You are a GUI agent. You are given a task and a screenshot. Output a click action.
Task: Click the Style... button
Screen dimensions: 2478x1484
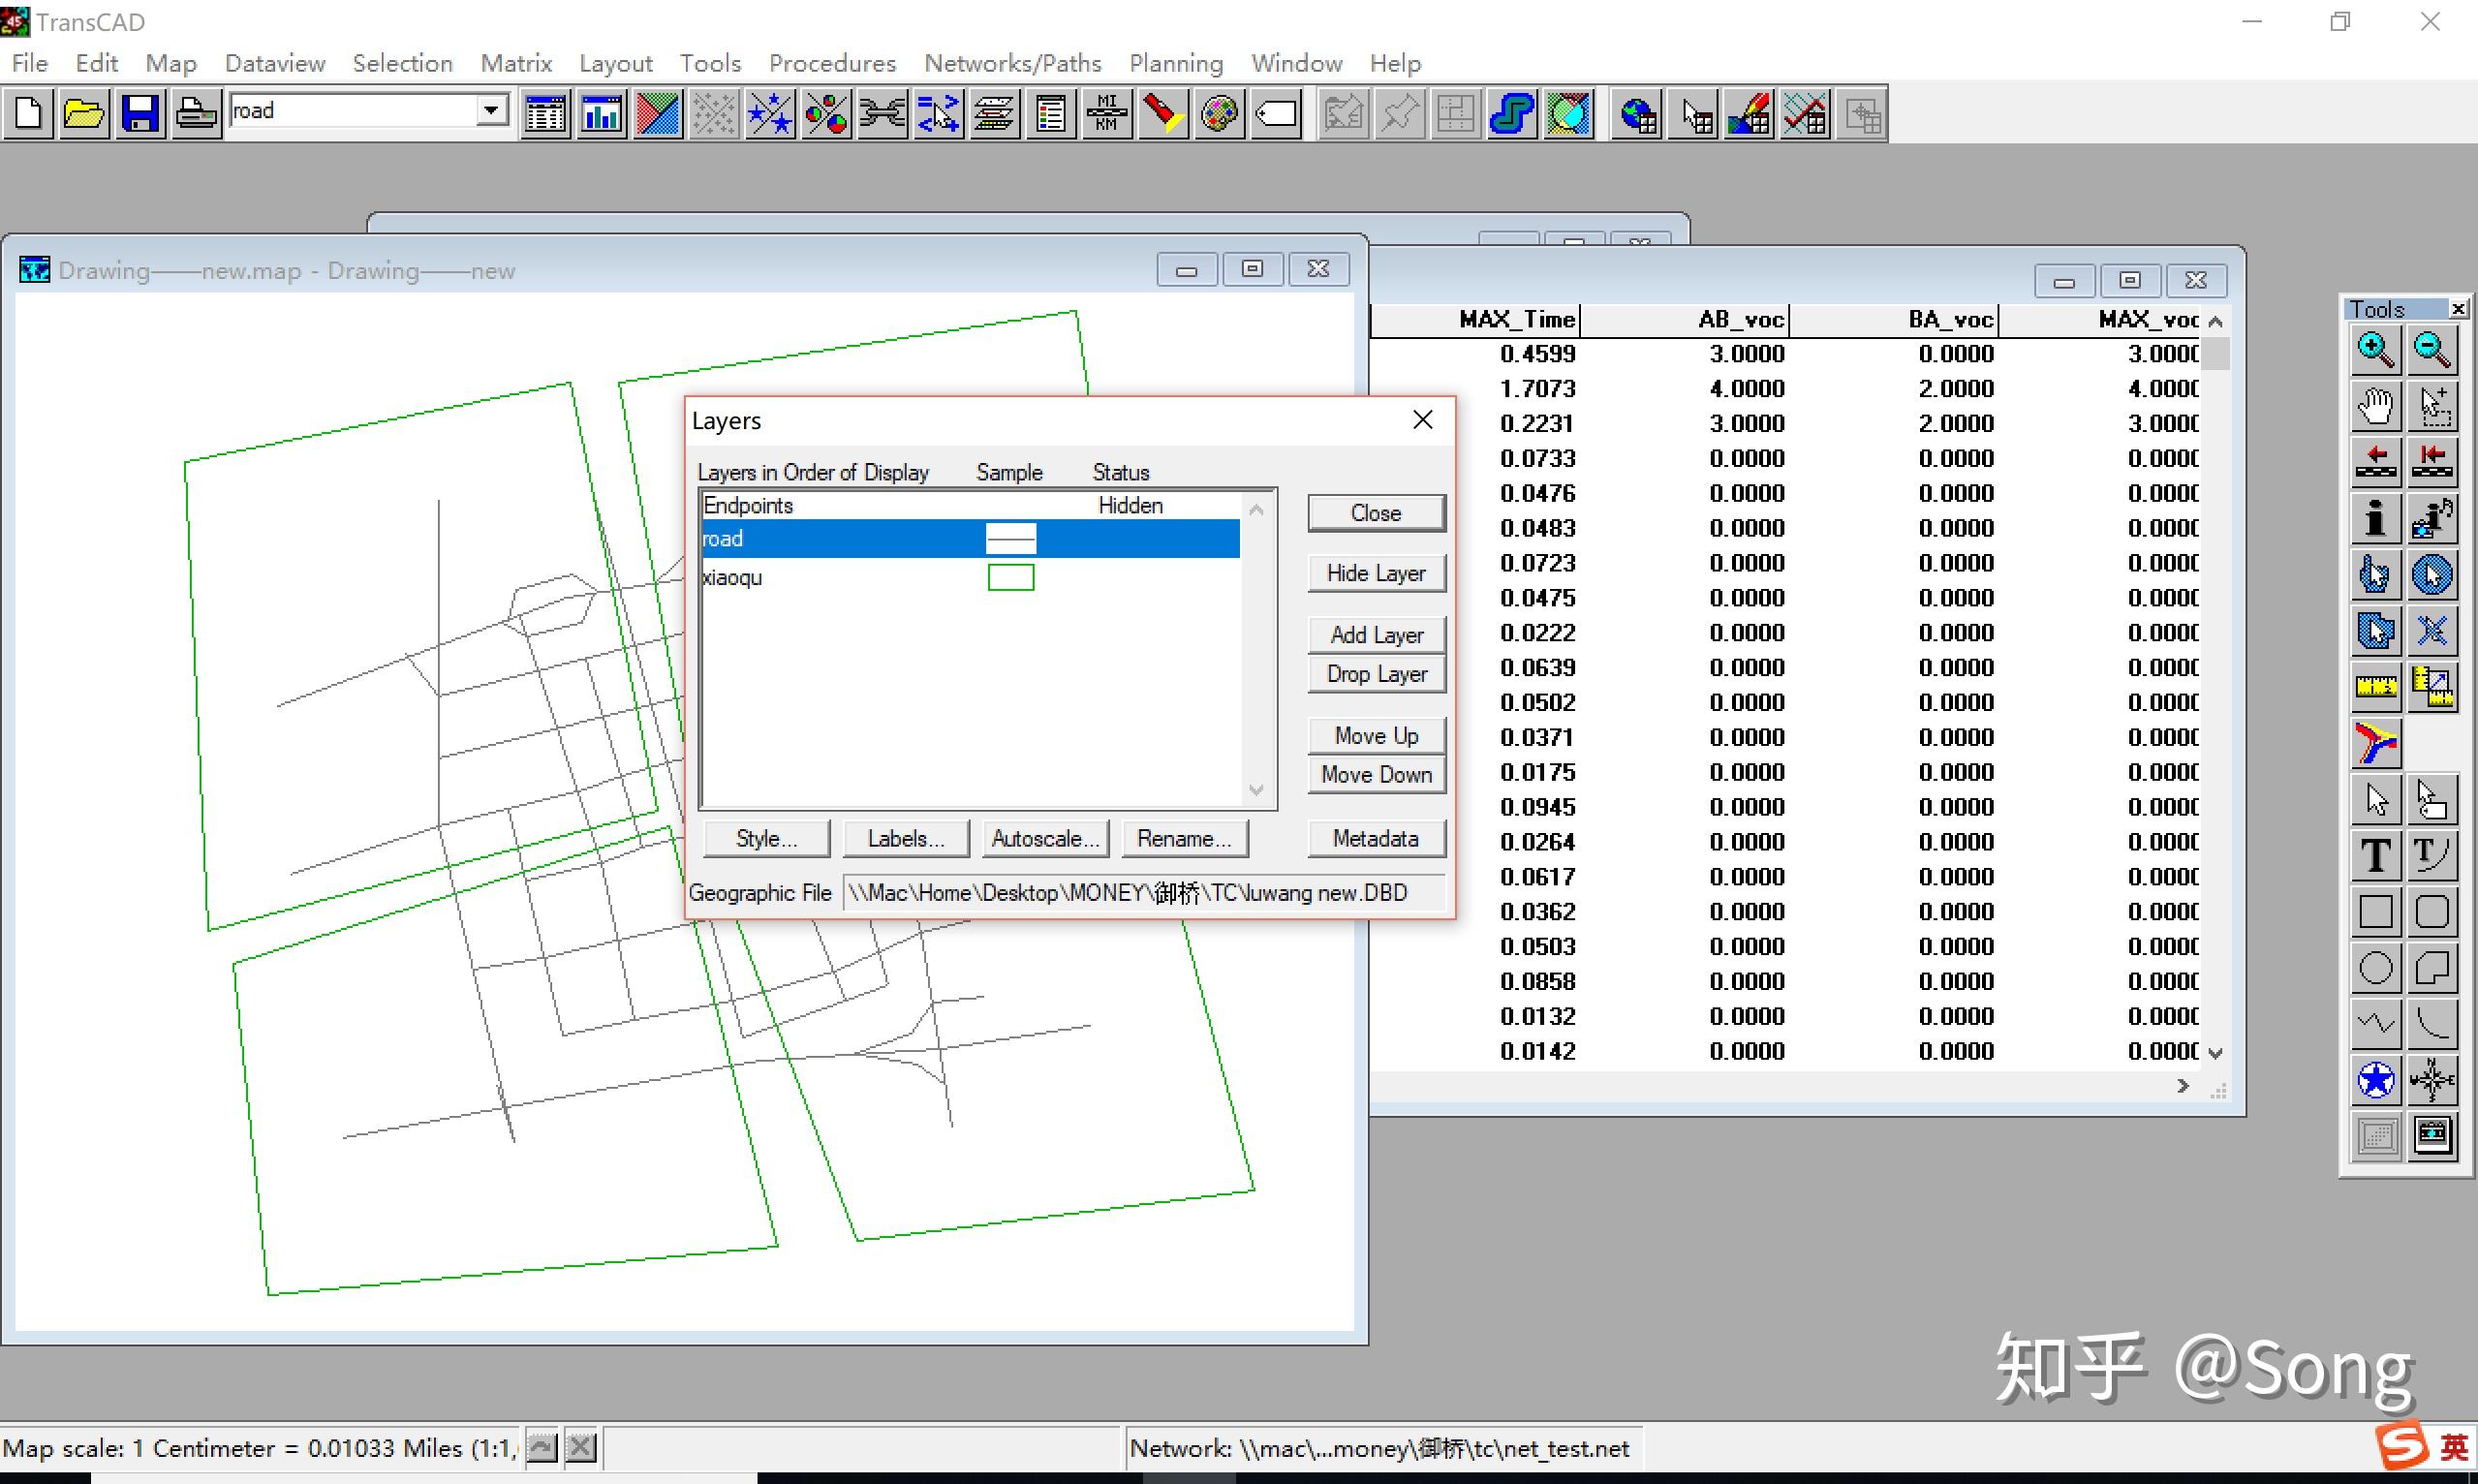pyautogui.click(x=766, y=839)
